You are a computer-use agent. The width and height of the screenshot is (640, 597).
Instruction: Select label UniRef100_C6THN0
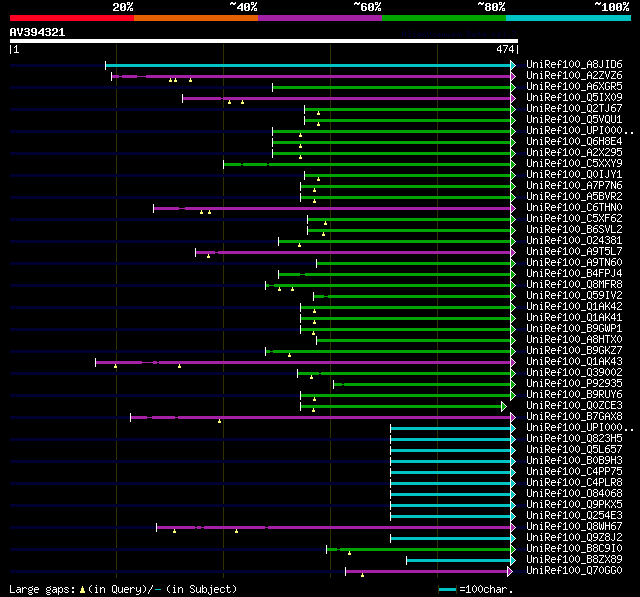coord(574,208)
